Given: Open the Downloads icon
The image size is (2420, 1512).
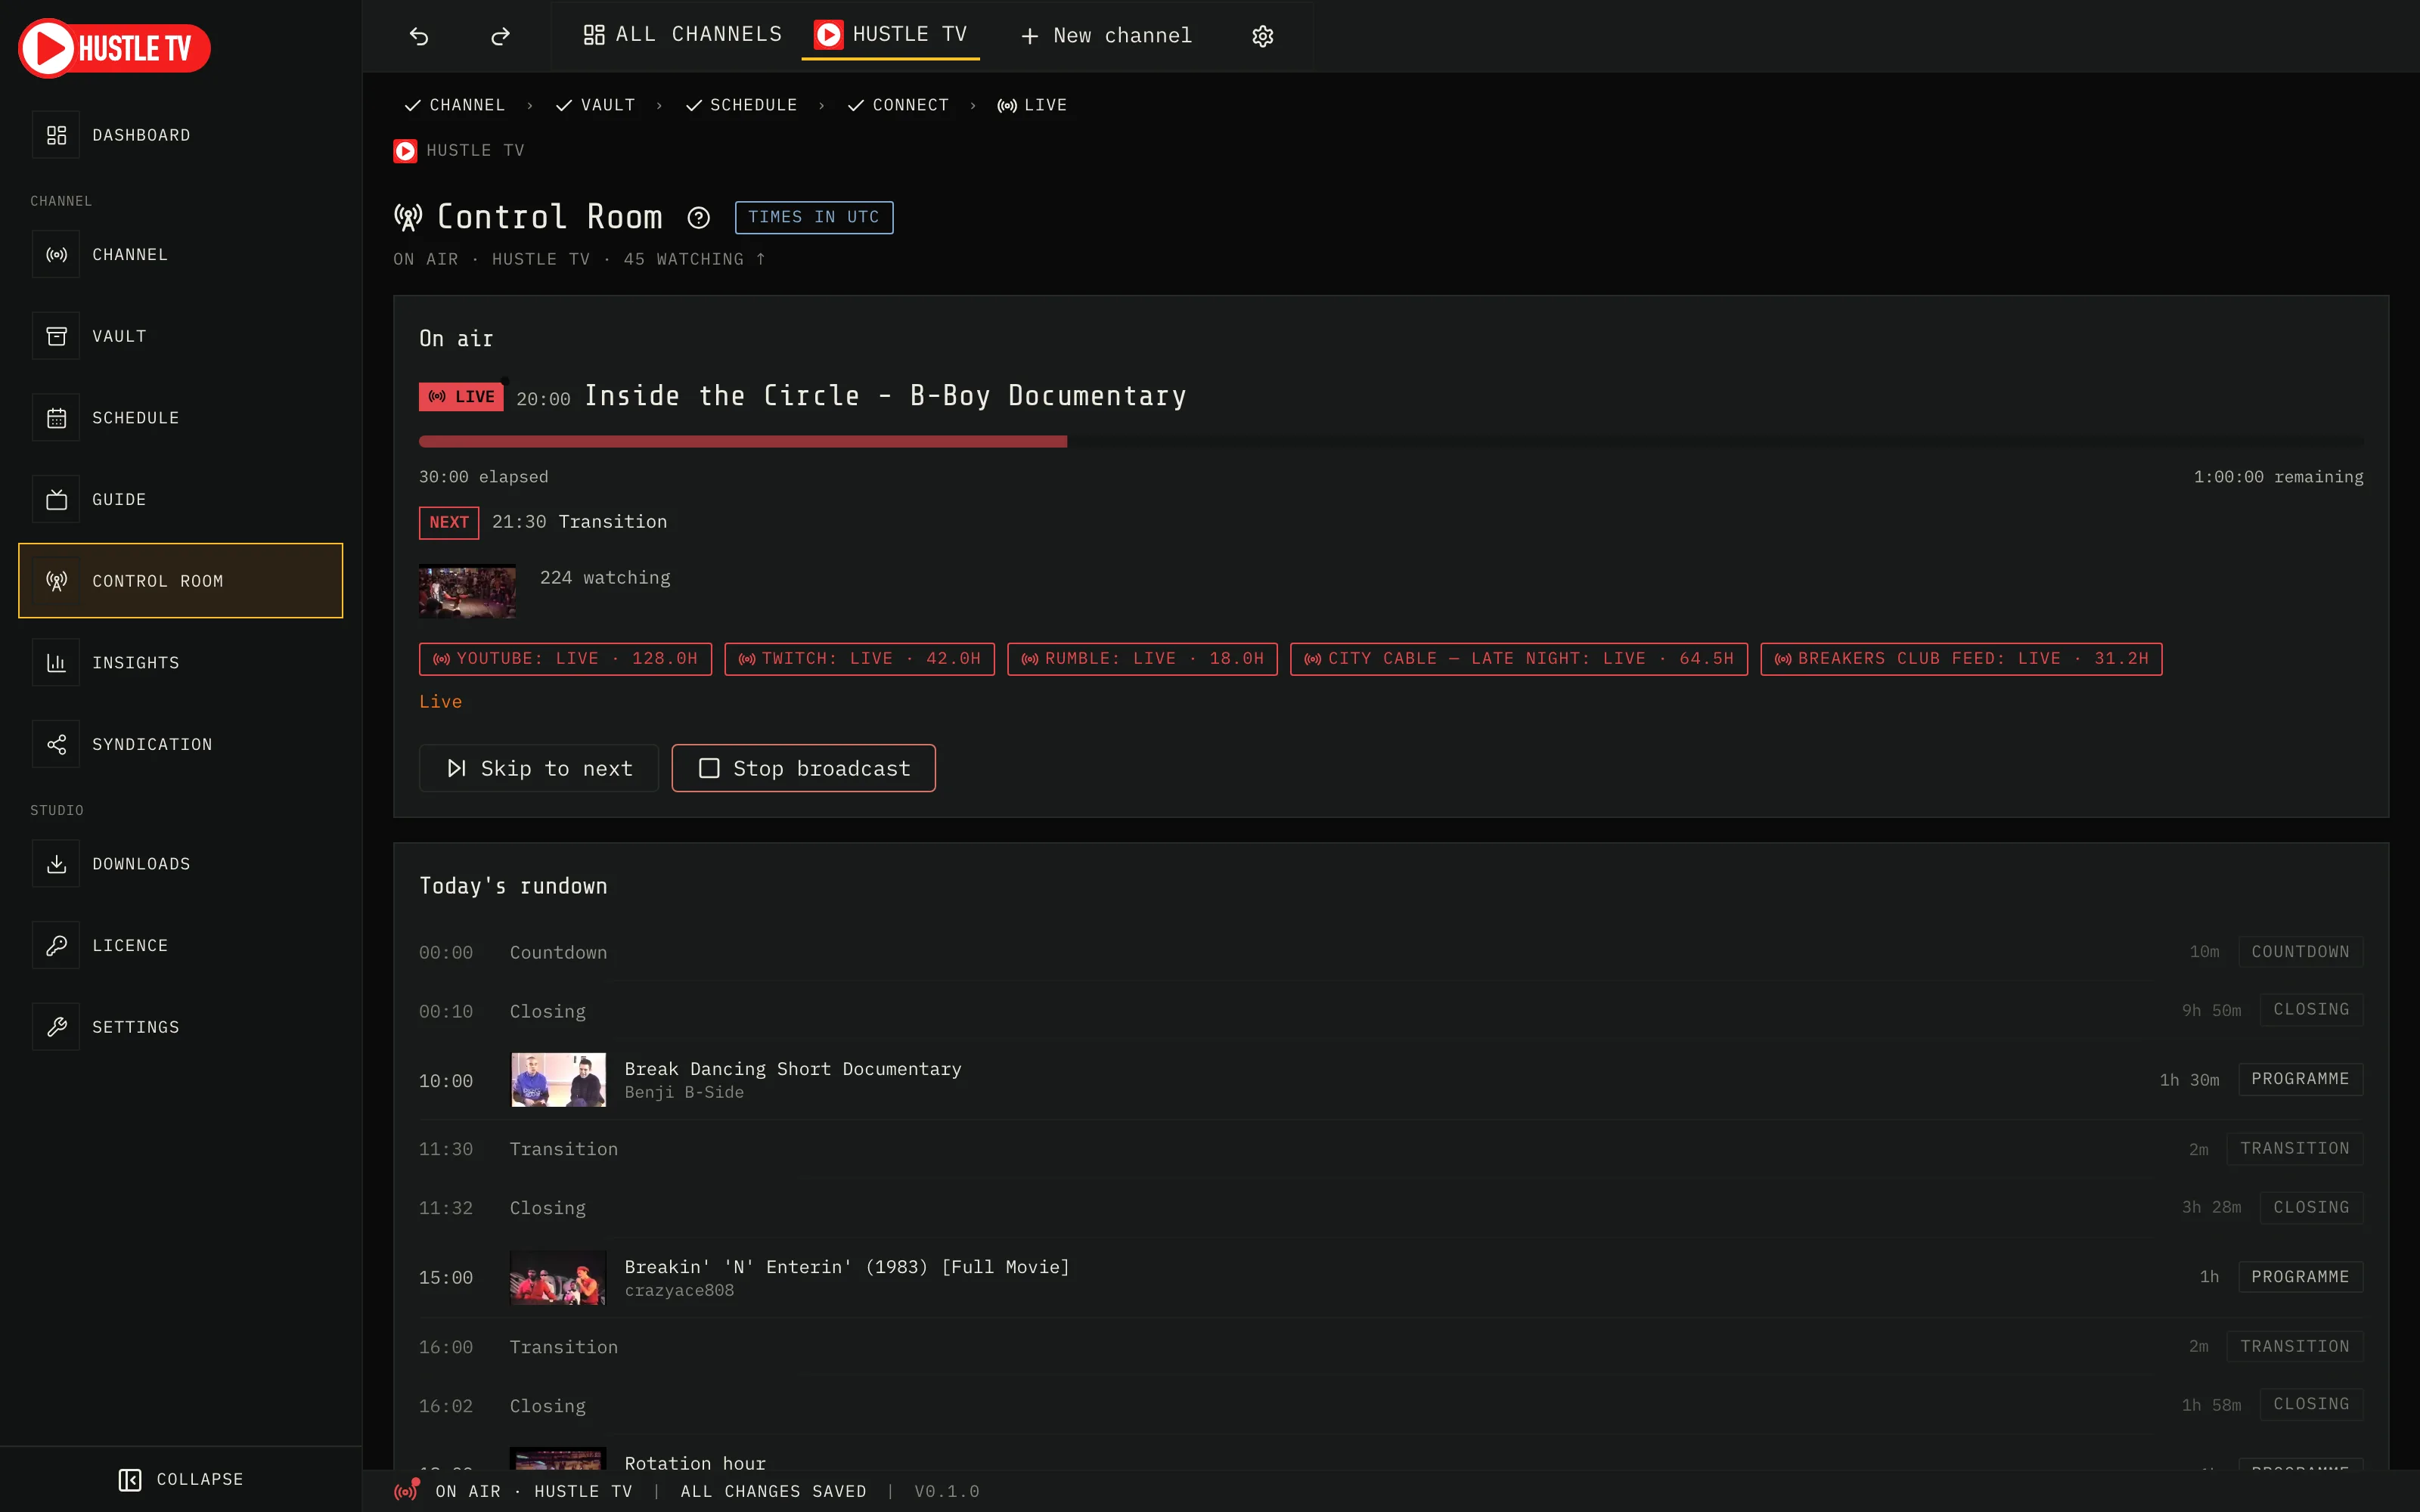Looking at the screenshot, I should tap(56, 864).
